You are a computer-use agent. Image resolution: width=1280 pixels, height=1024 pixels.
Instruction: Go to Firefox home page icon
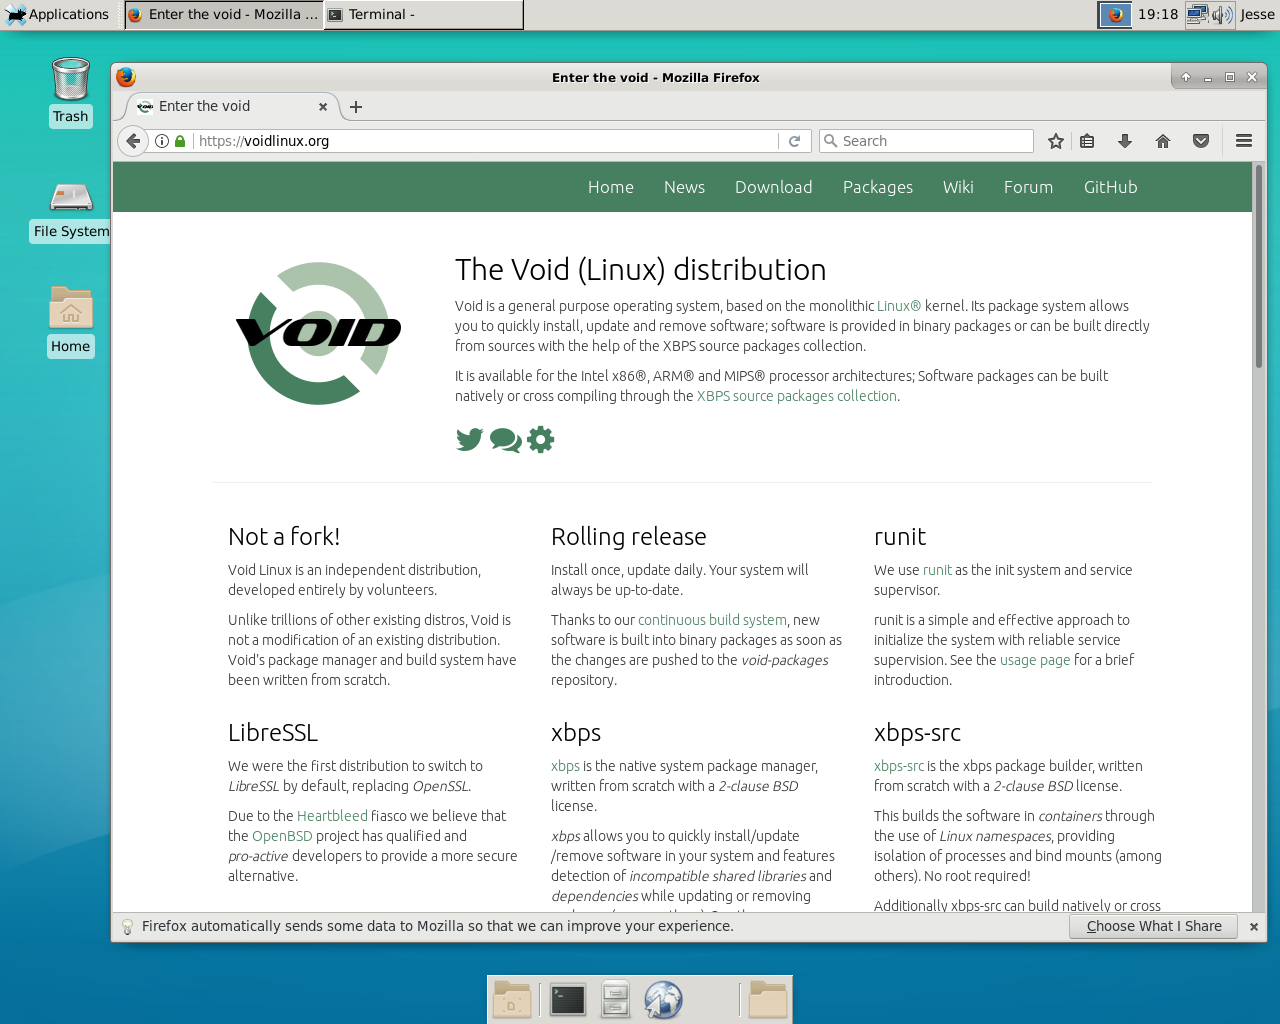click(1163, 141)
